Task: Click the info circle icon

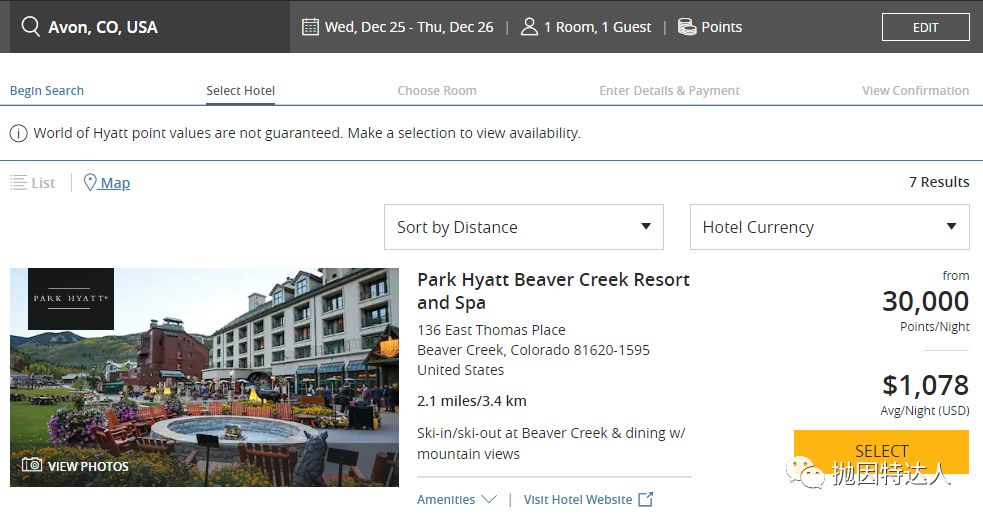Action: [18, 133]
